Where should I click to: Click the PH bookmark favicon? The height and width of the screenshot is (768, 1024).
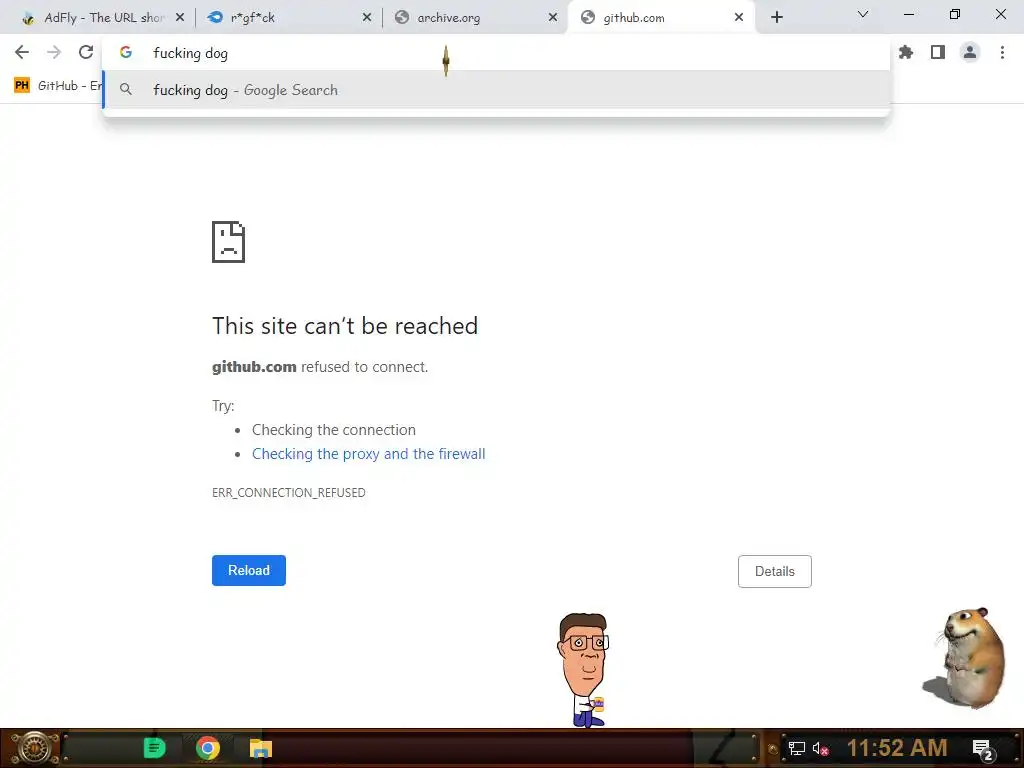pos(22,86)
